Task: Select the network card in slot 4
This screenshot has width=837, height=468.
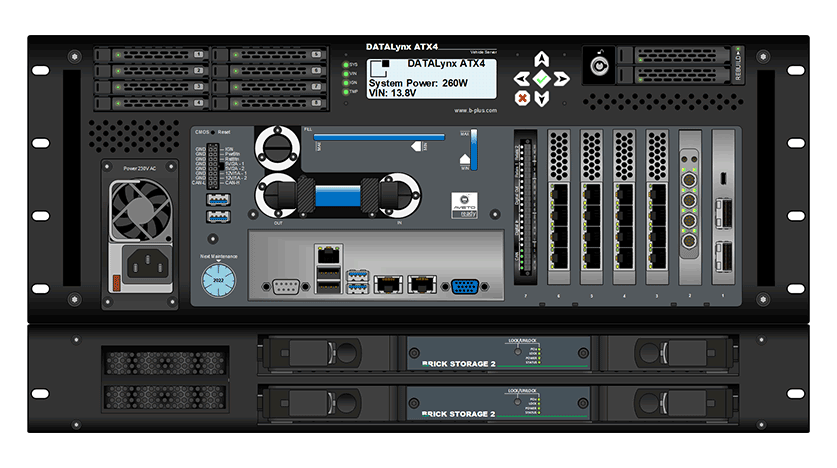Action: 624,207
